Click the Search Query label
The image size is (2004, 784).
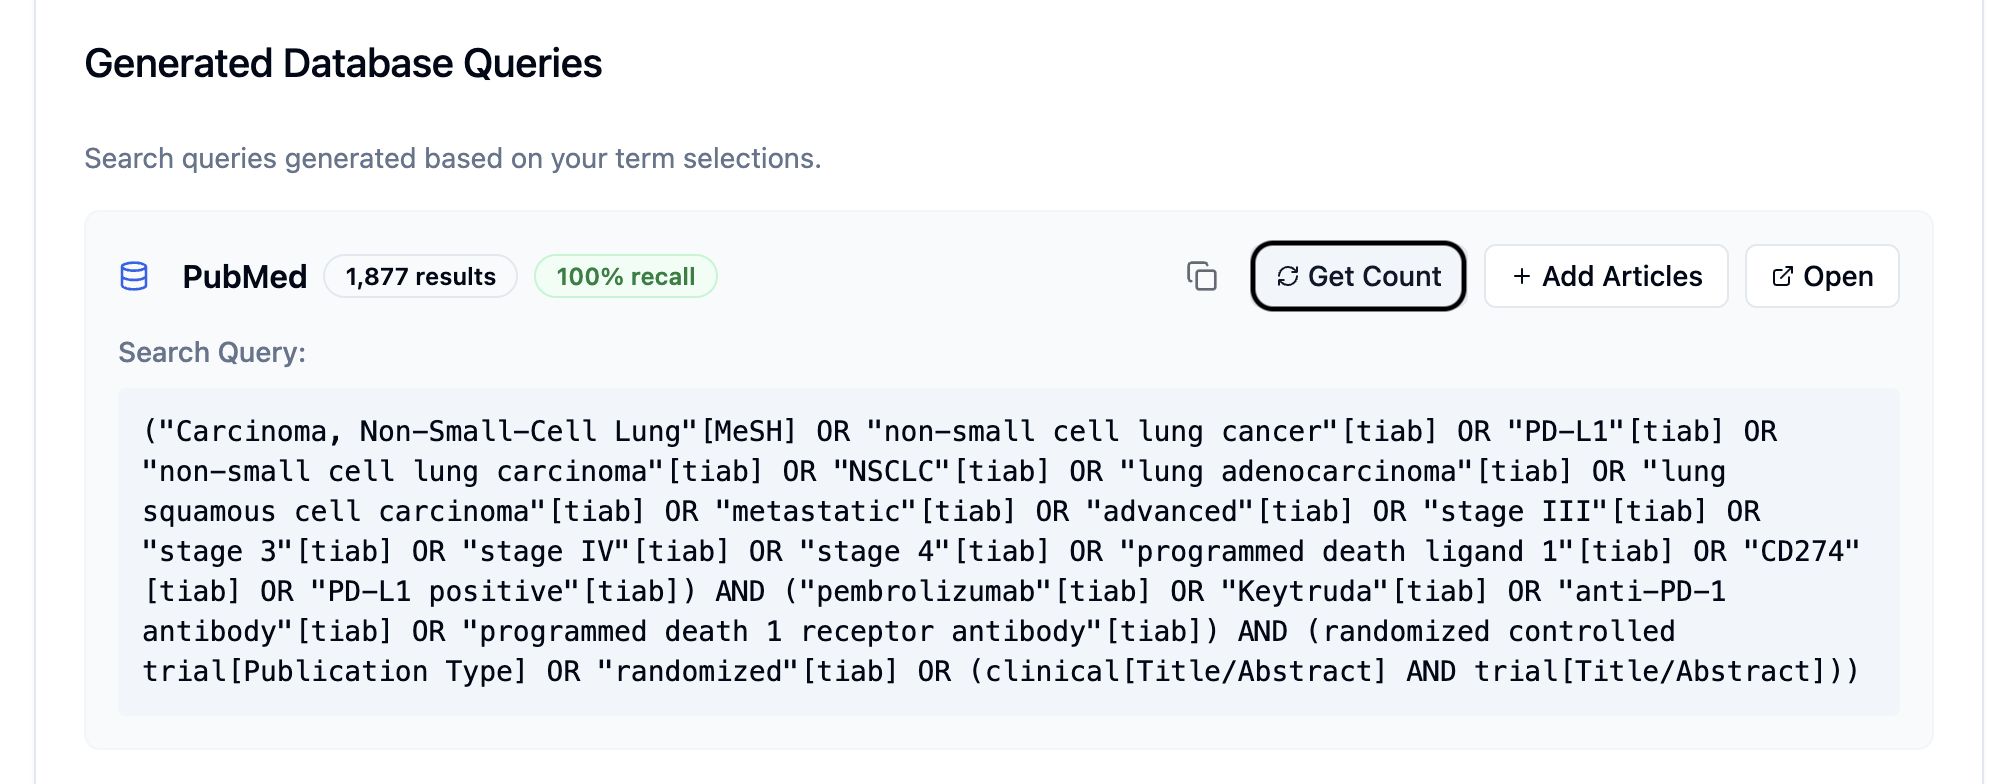(x=212, y=352)
